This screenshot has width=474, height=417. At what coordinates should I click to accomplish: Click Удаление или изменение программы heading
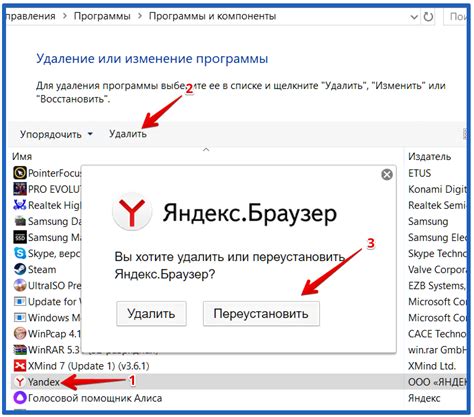[152, 59]
